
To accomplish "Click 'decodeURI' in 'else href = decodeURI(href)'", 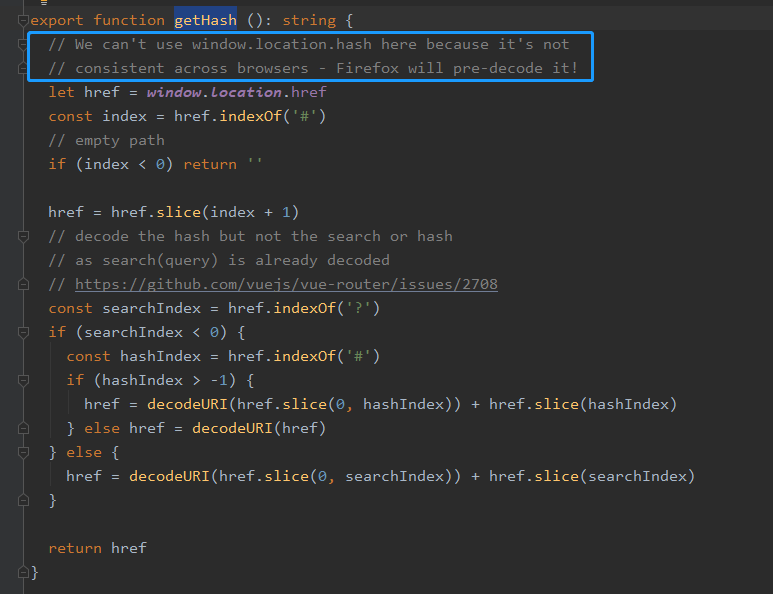I will 232,428.
